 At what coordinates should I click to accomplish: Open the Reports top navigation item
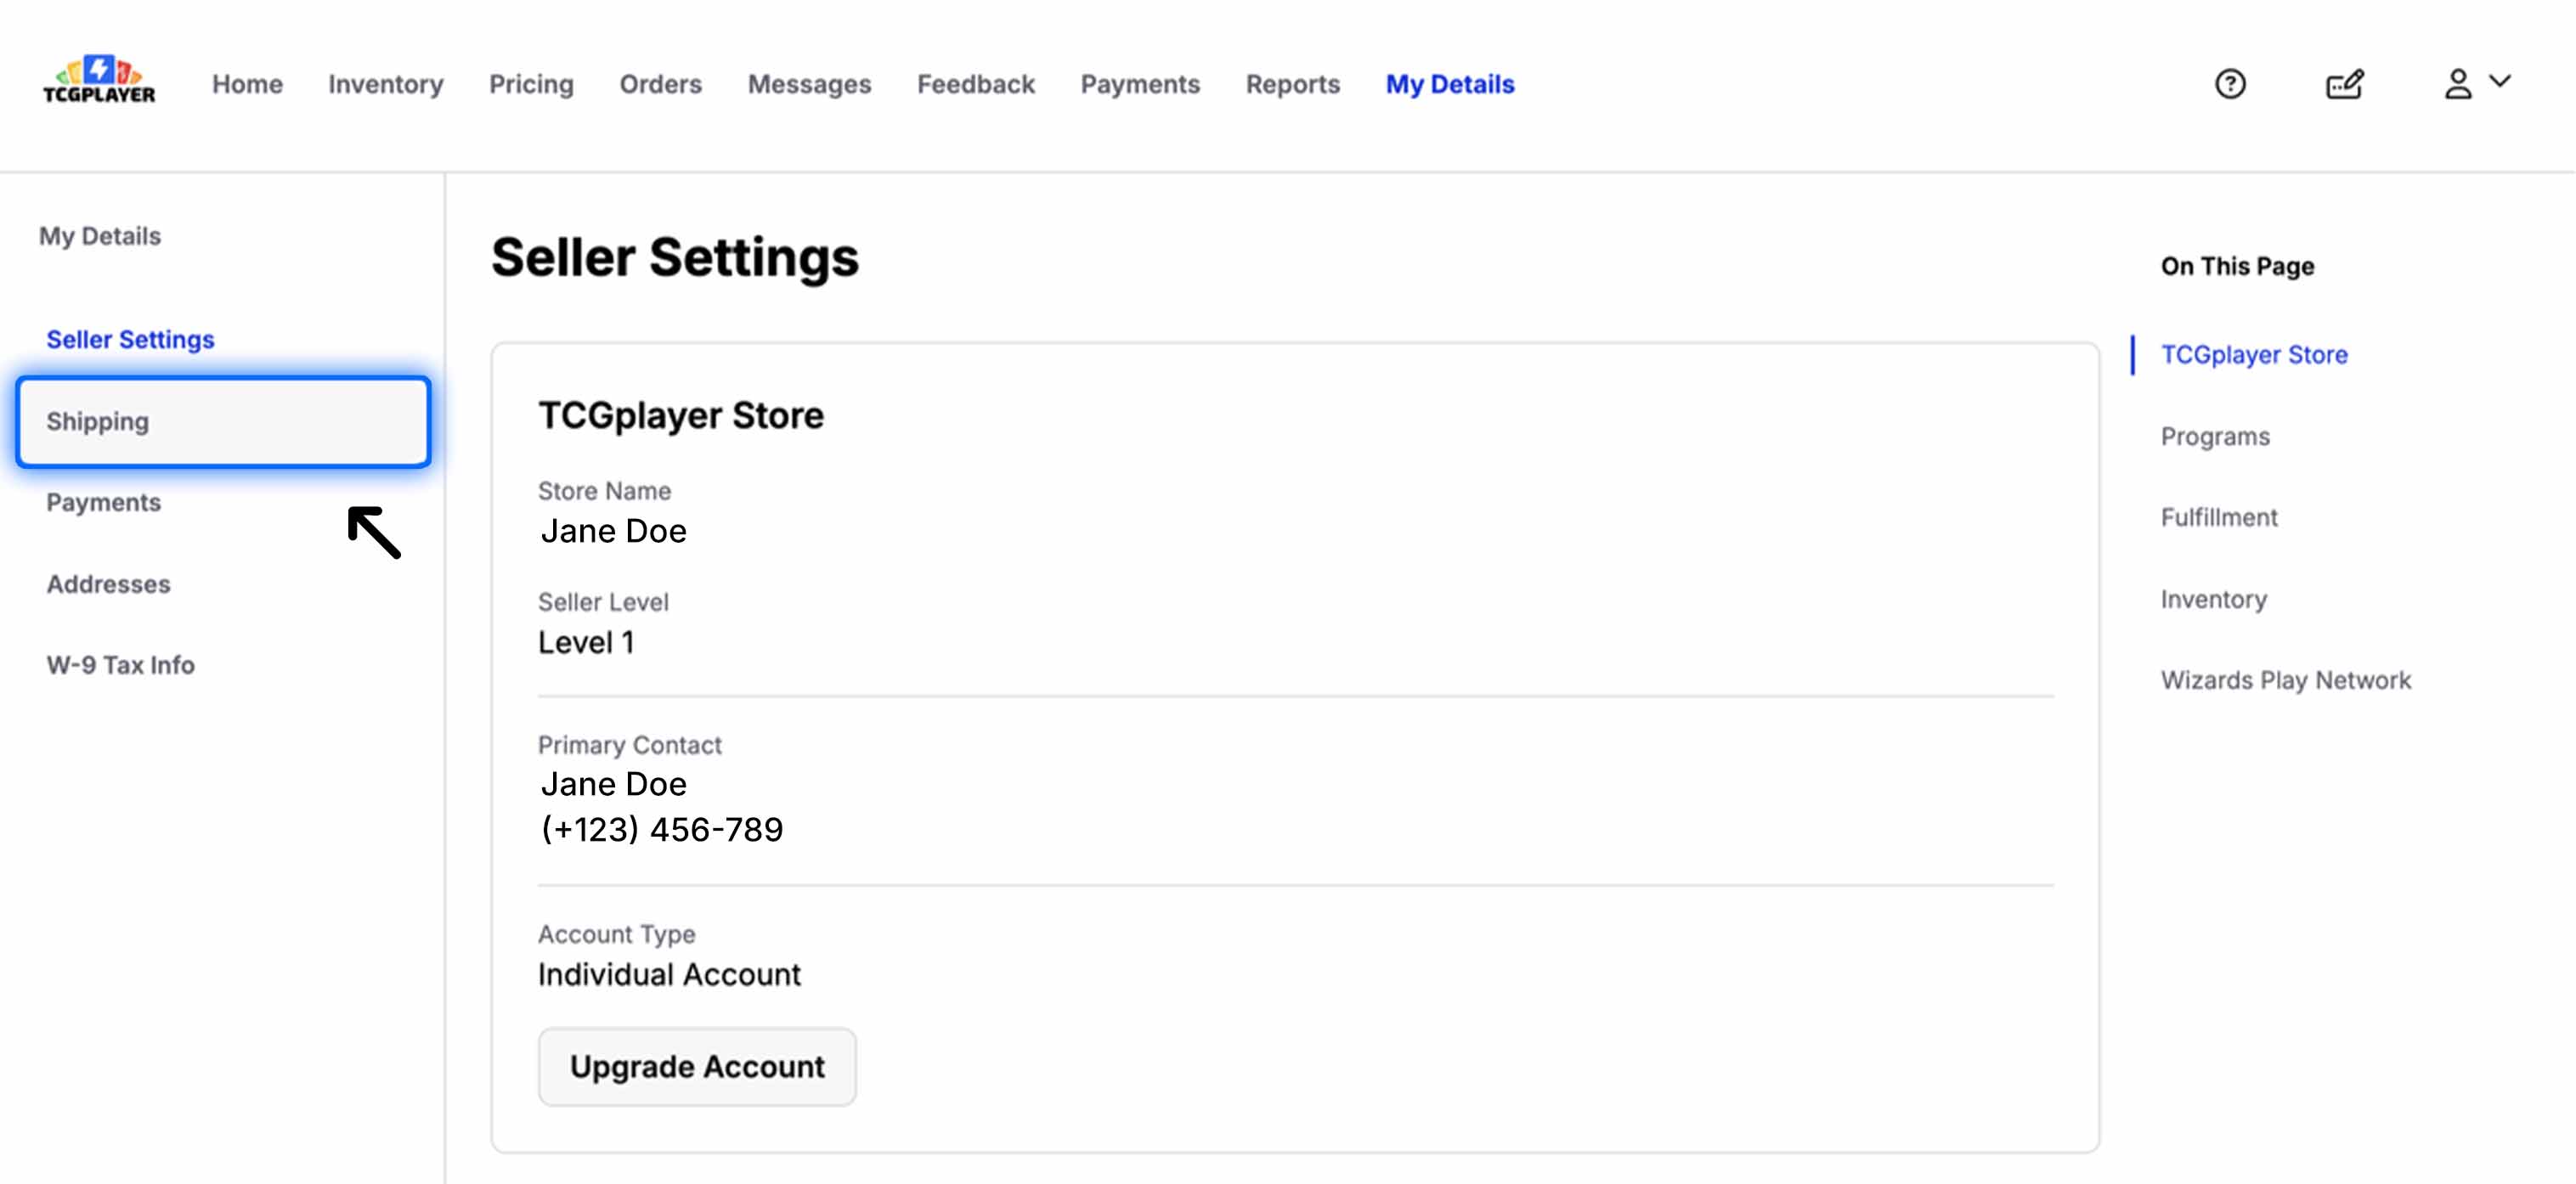(x=1292, y=84)
